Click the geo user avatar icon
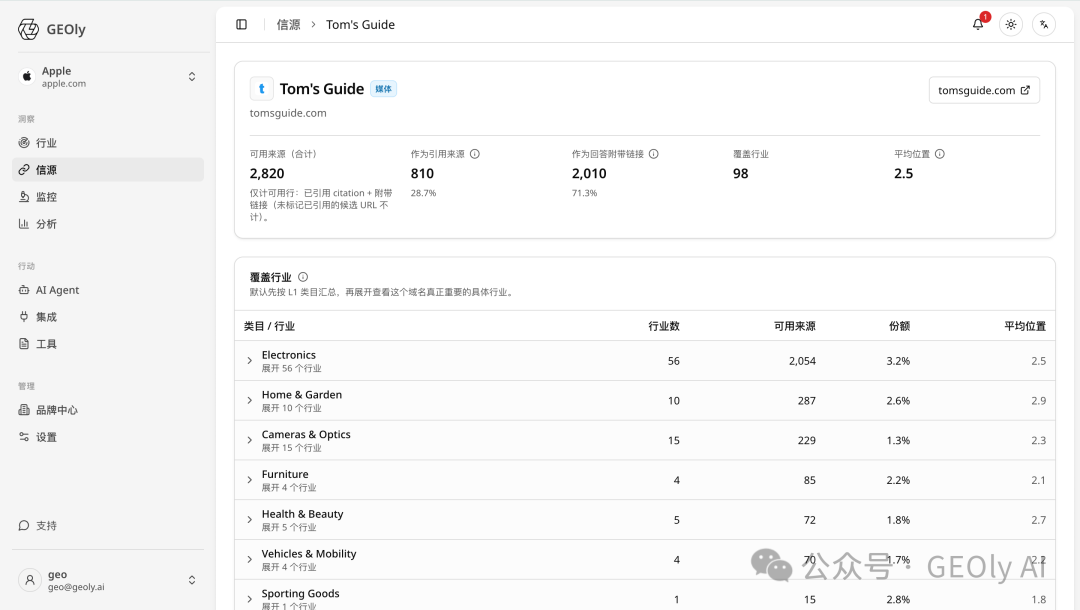The image size is (1080, 610). click(x=30, y=580)
